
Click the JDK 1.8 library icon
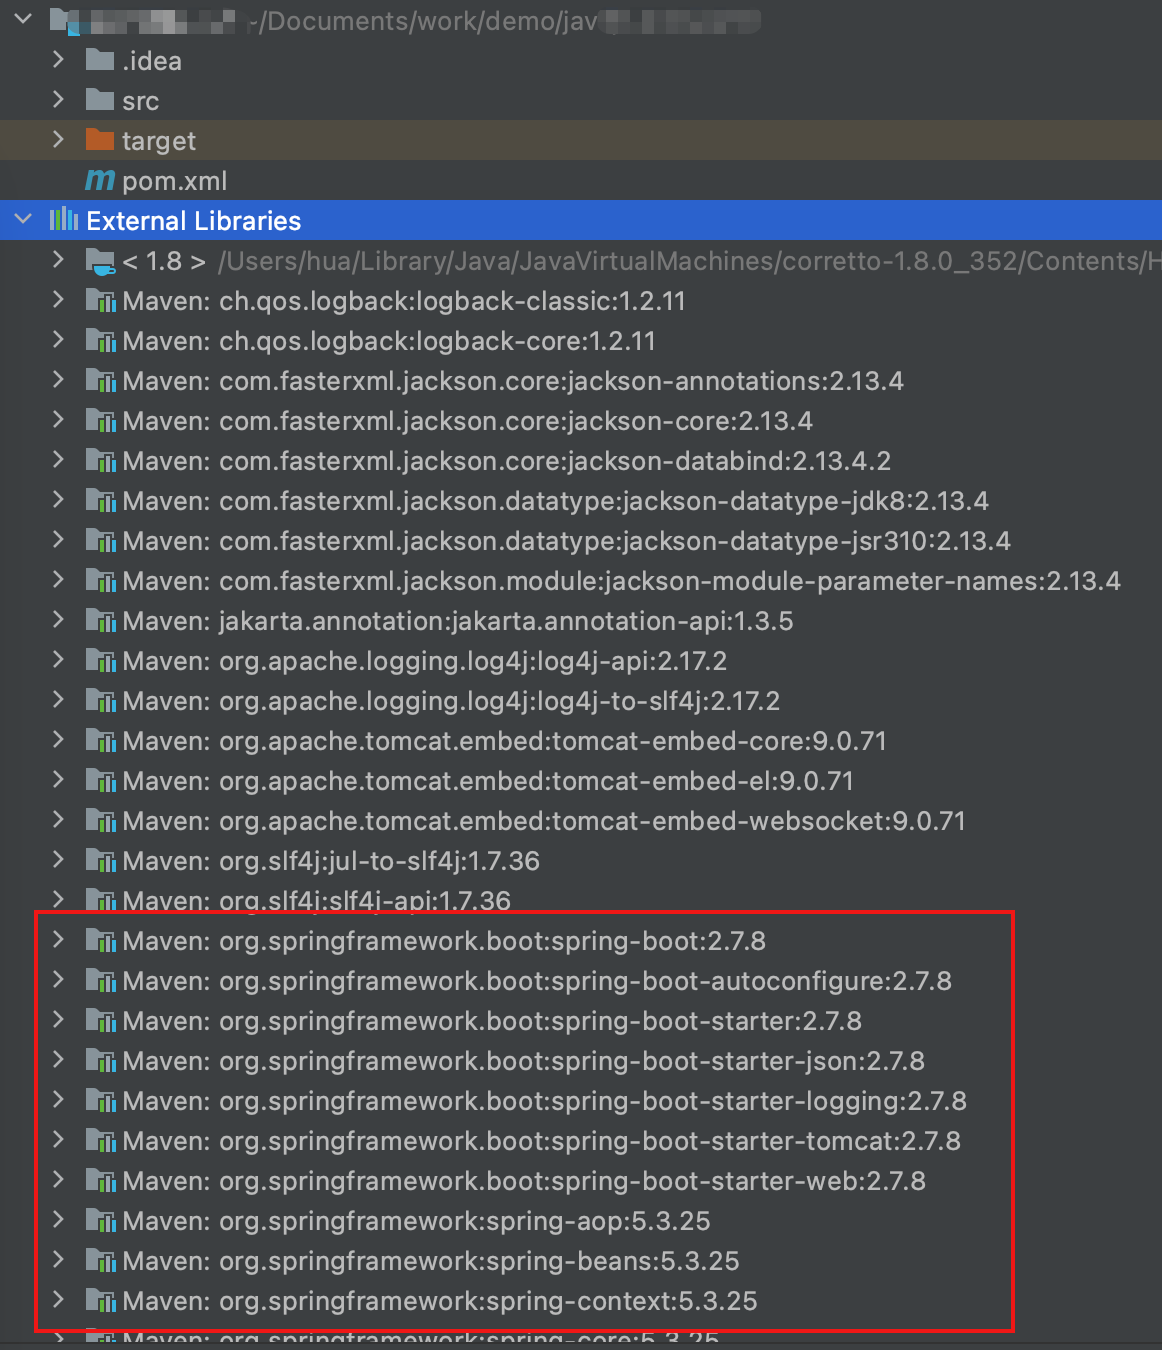(x=101, y=262)
